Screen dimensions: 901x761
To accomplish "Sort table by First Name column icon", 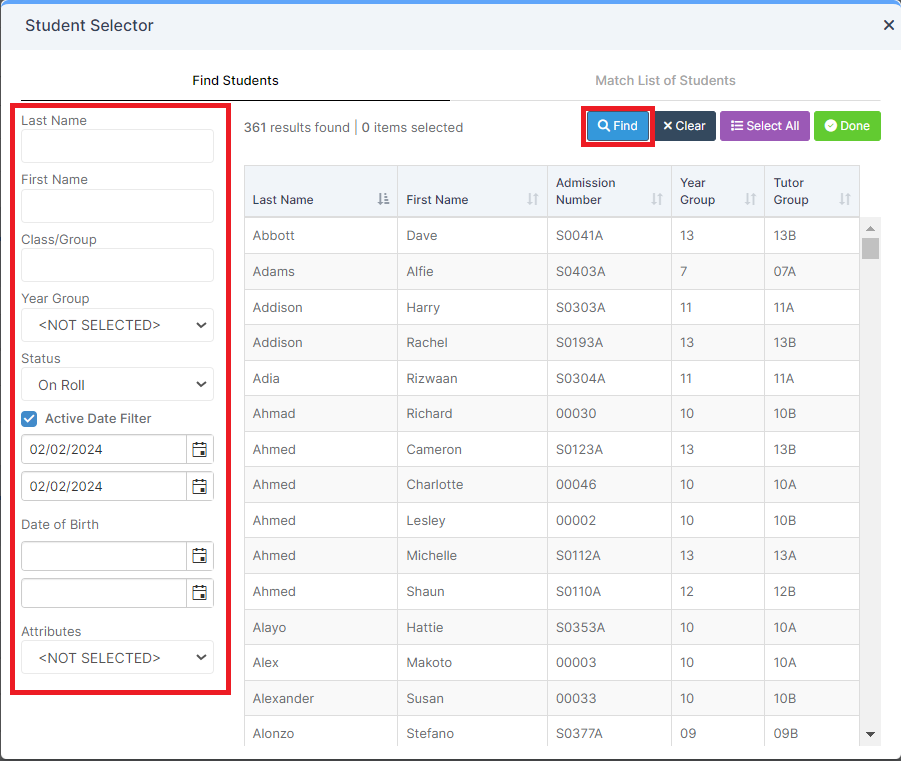I will (x=533, y=199).
